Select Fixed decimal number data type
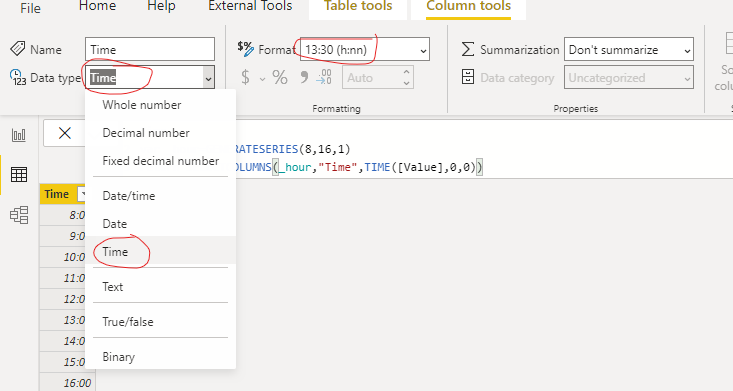The height and width of the screenshot is (391, 733). click(160, 161)
